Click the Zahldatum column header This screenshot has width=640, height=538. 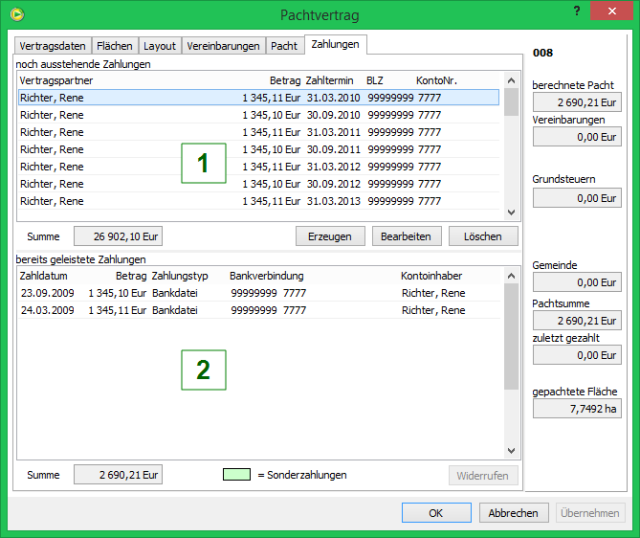pos(43,276)
